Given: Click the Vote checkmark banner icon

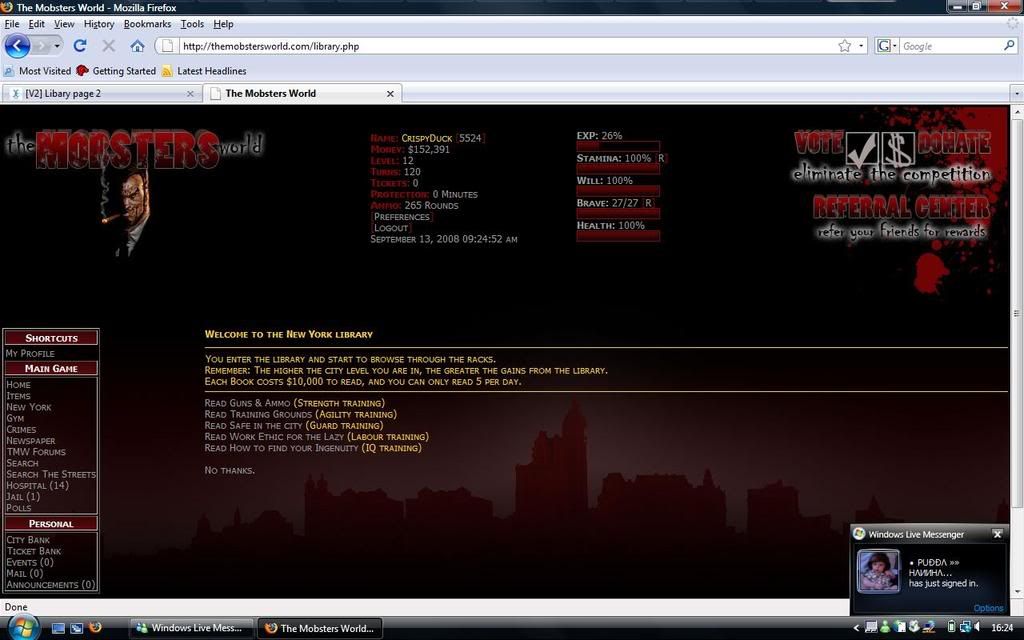Looking at the screenshot, I should tap(862, 148).
